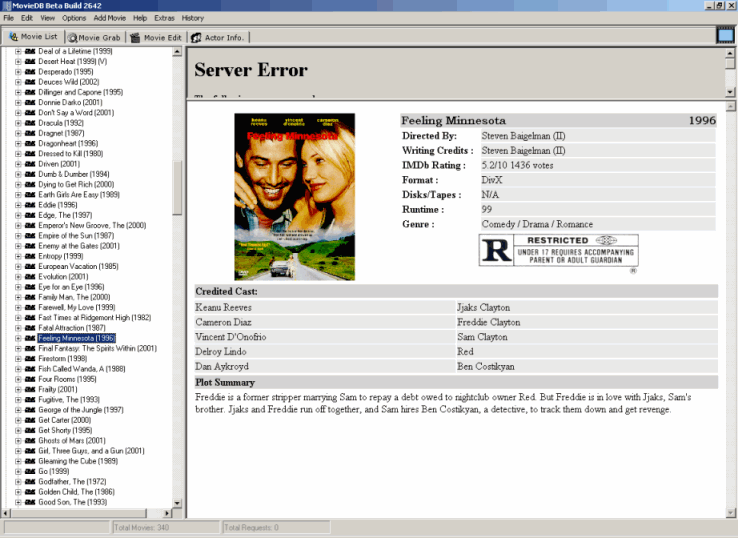Viewport: 738px width, 538px height.
Task: Click movie list horizontal scrollbar thumb
Action: tap(79, 513)
